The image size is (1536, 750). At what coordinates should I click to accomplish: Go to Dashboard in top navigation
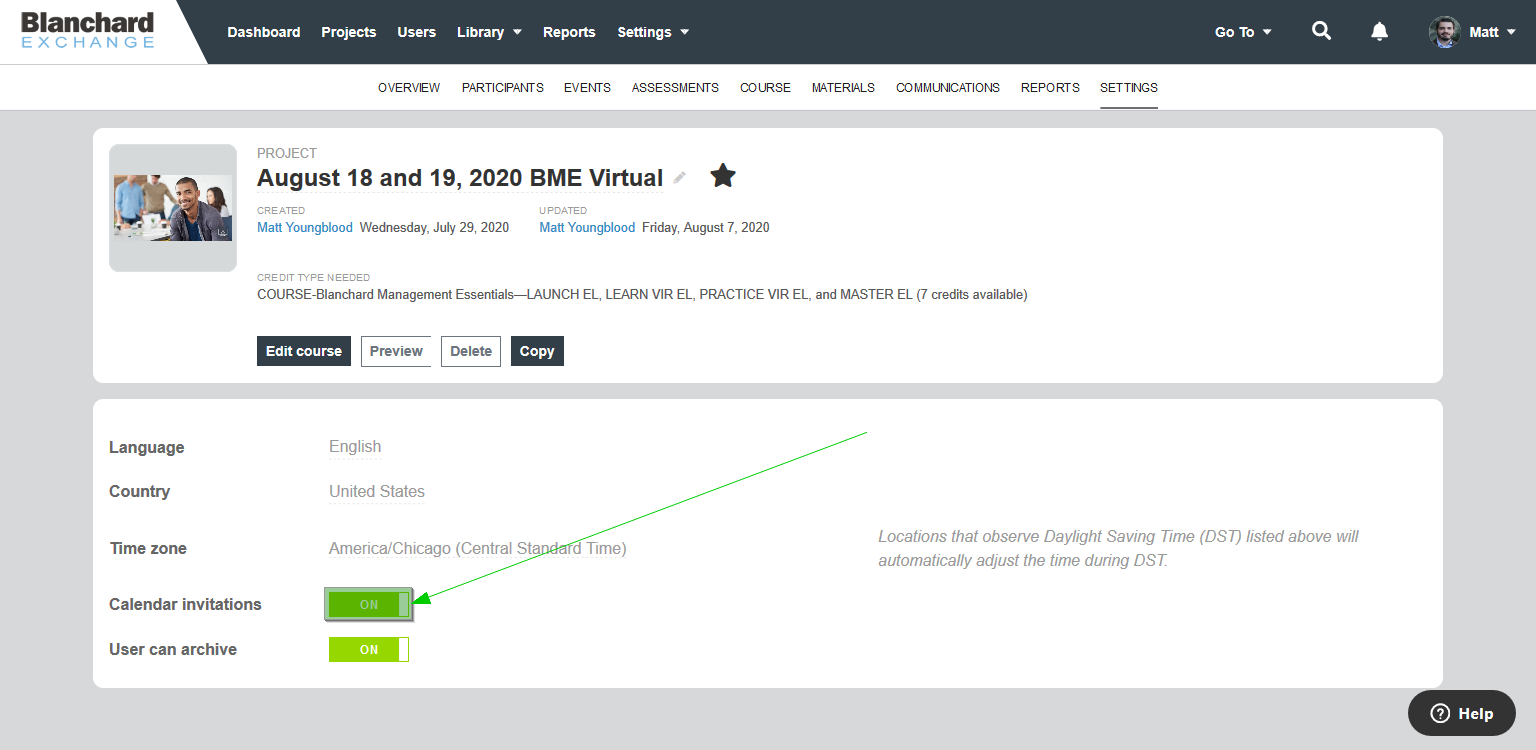click(x=264, y=32)
